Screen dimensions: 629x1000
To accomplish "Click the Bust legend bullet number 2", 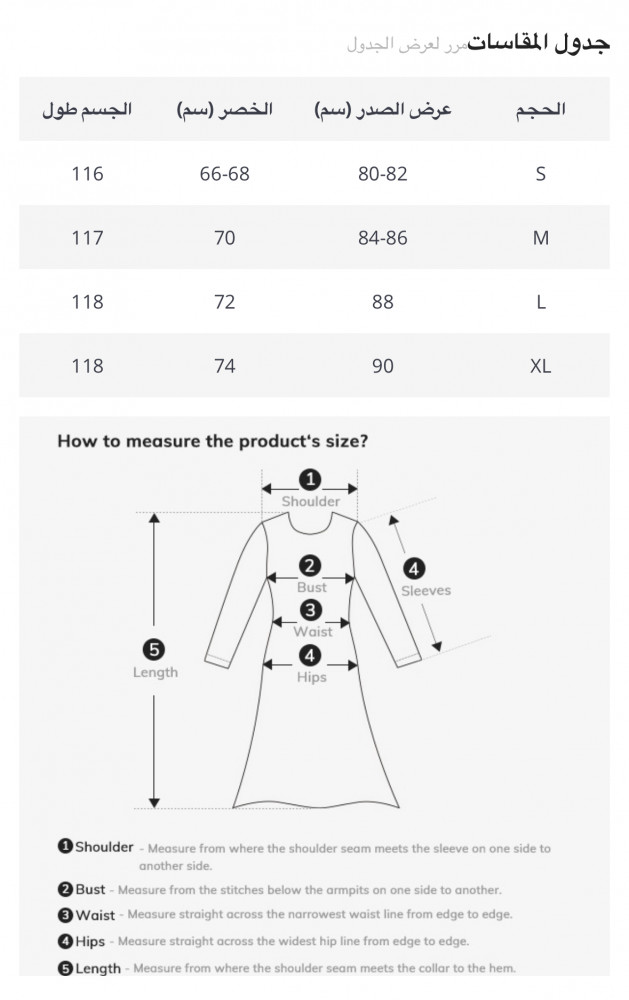I will coord(65,889).
